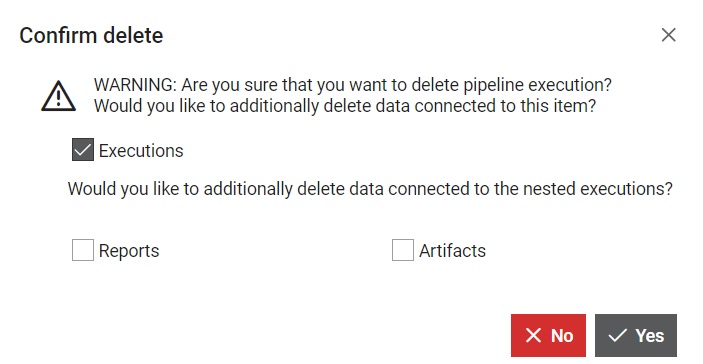Select the Executions label text
Viewport: 703px width, 364px height.
(141, 151)
